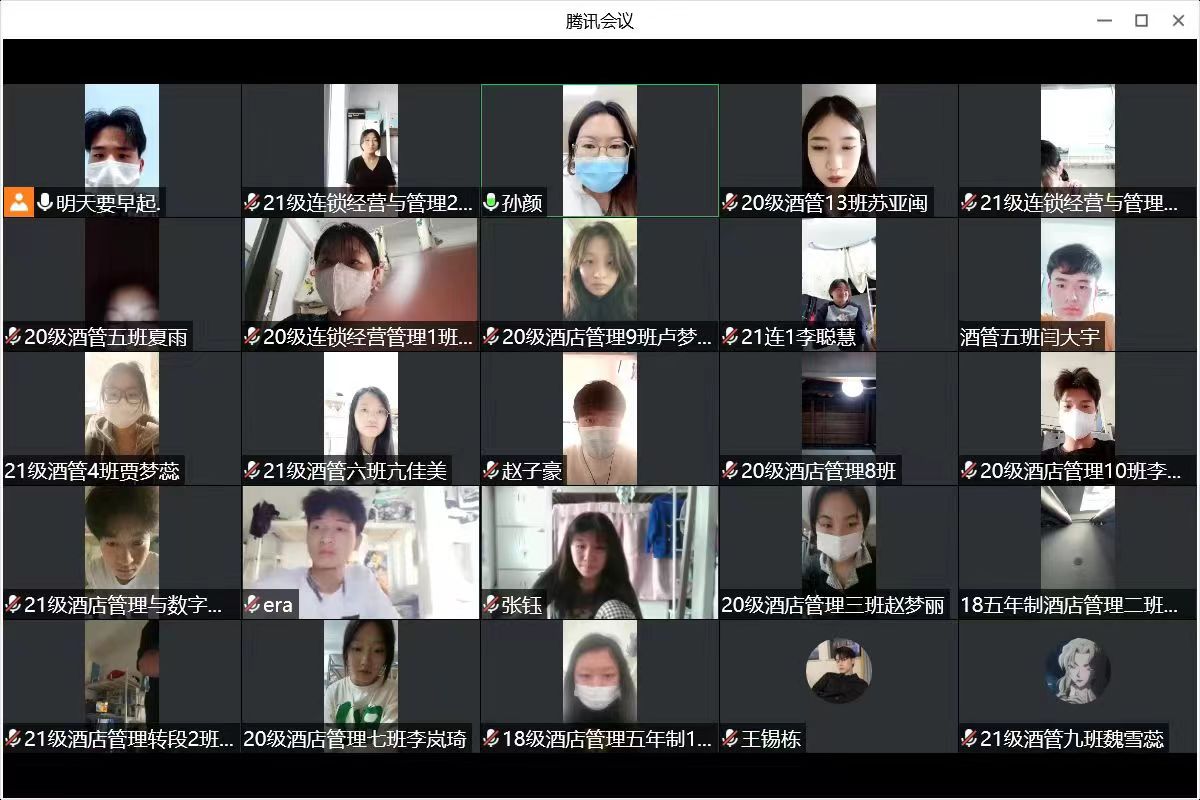Select the video feed of 20级酒店管理七班李岚琦
This screenshot has width=1200, height=800.
[361, 687]
